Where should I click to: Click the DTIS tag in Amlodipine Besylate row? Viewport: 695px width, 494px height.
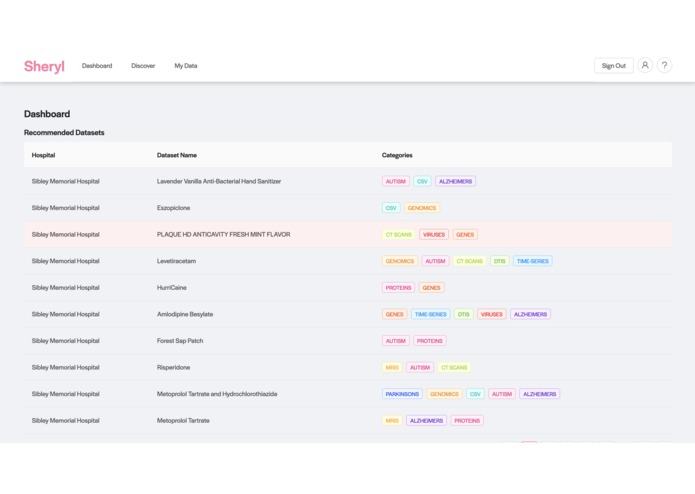[x=464, y=314]
